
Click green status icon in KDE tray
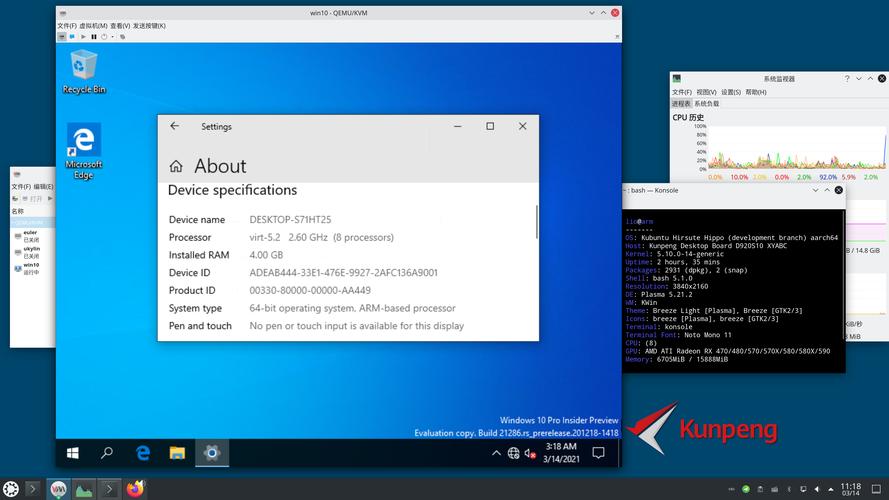pyautogui.click(x=746, y=489)
